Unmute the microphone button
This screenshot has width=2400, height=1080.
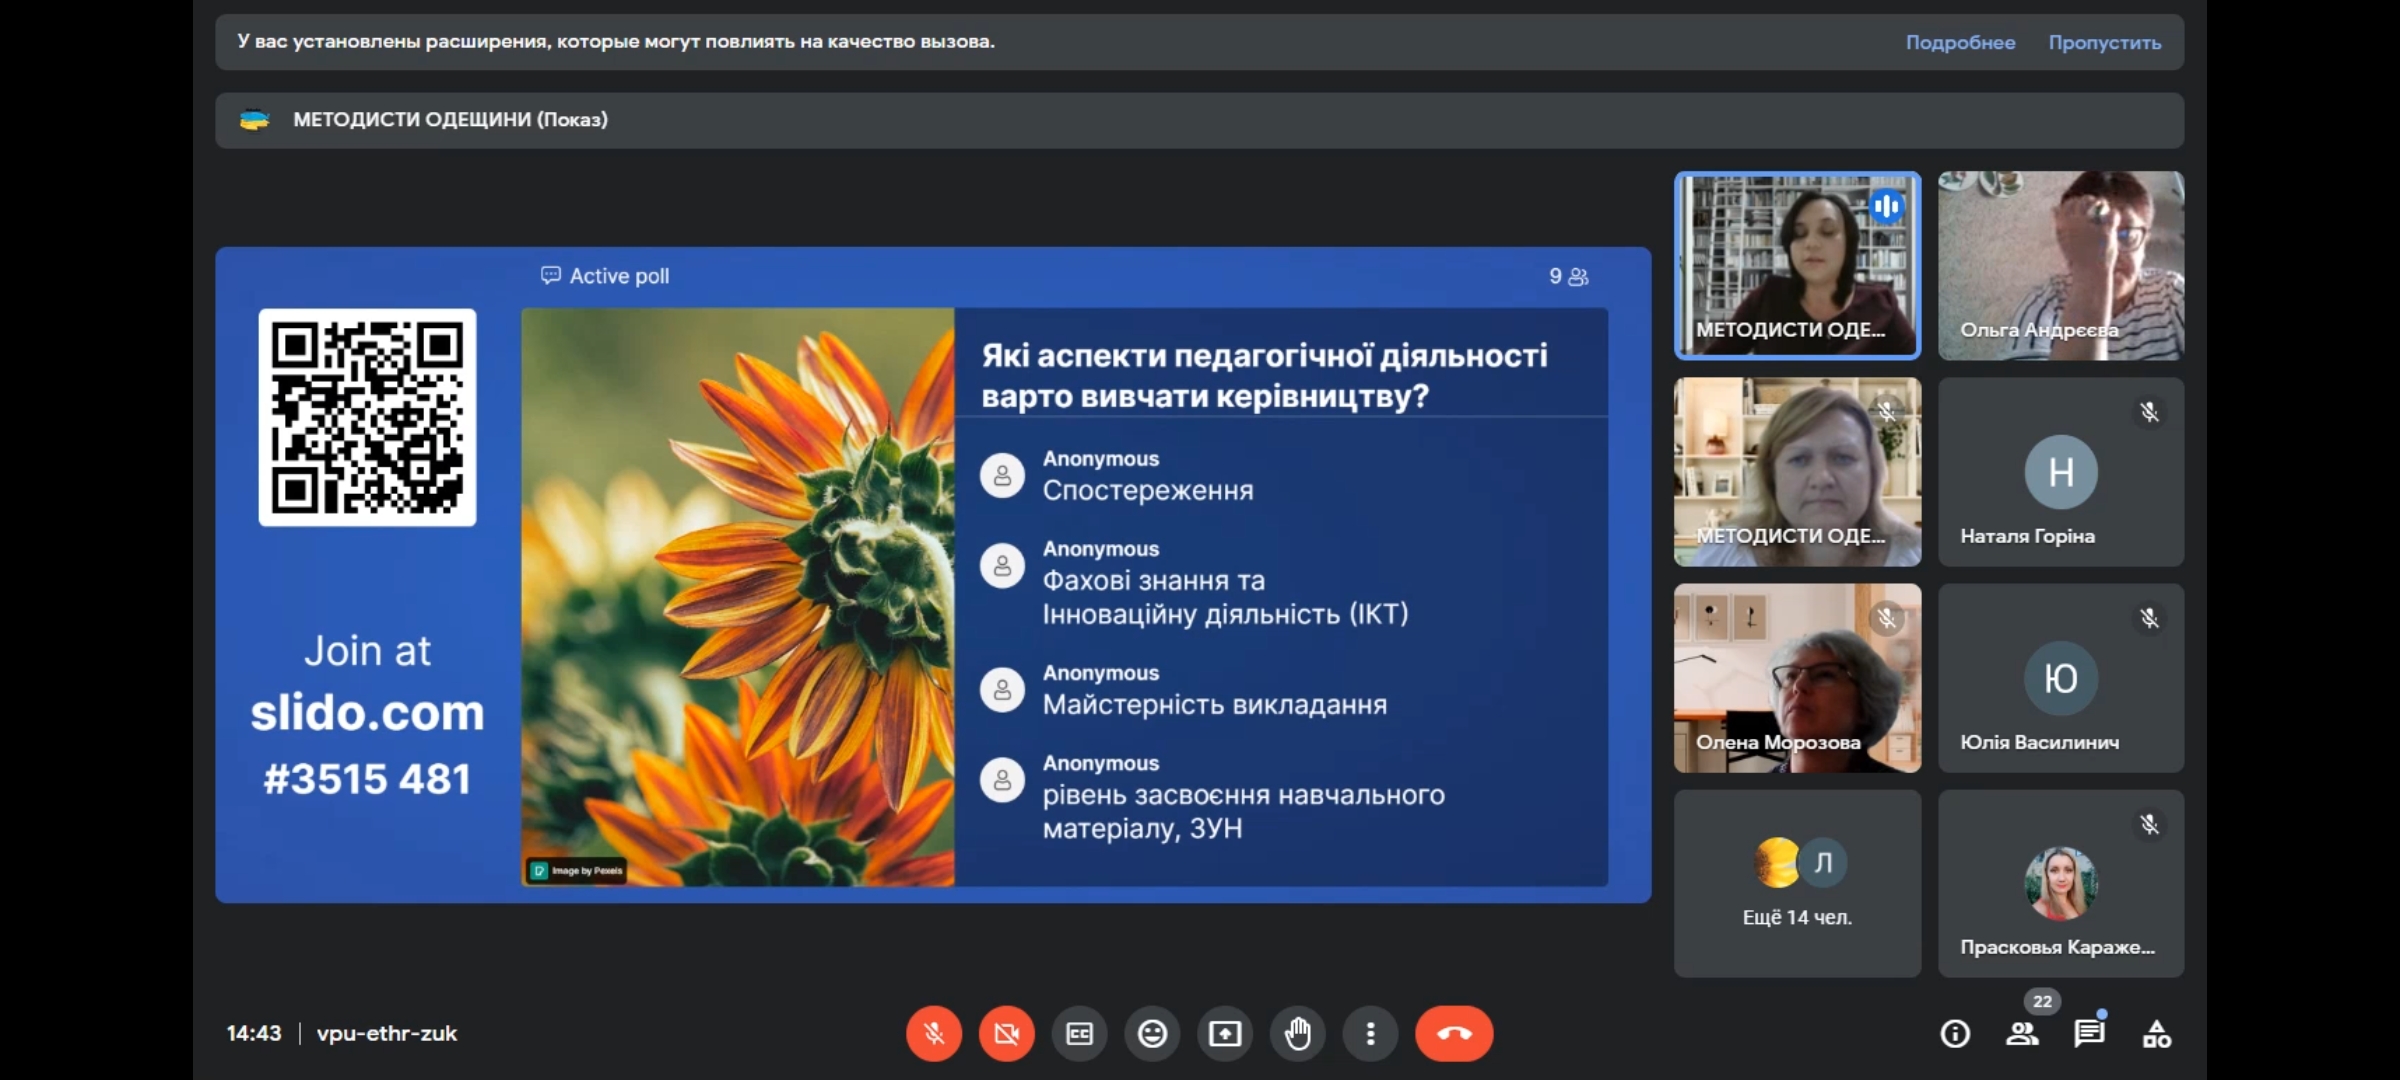click(x=933, y=1033)
